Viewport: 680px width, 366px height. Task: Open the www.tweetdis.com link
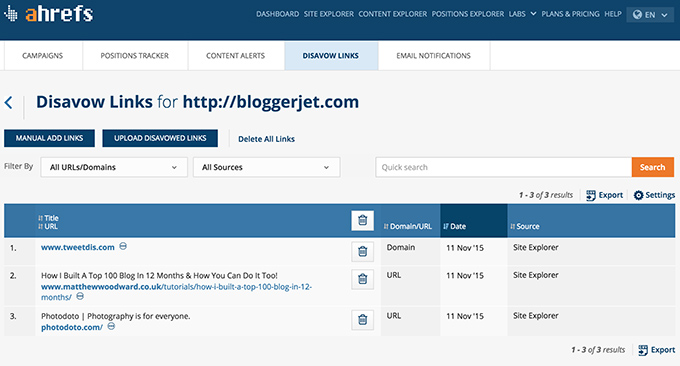[78, 247]
